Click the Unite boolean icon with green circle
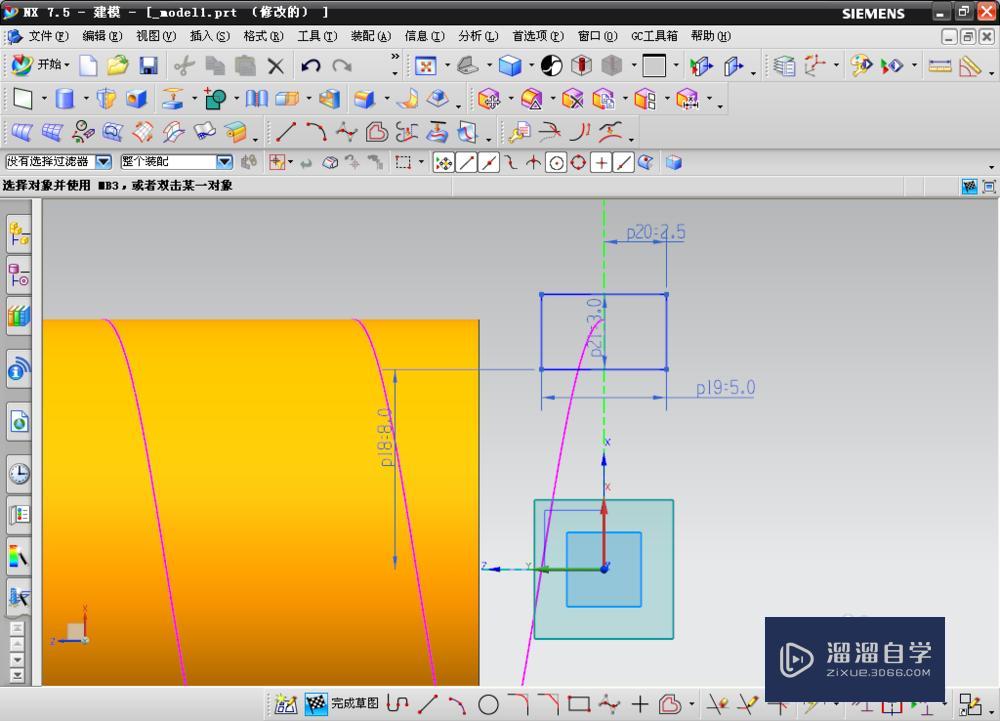Viewport: 1000px width, 721px height. click(215, 99)
